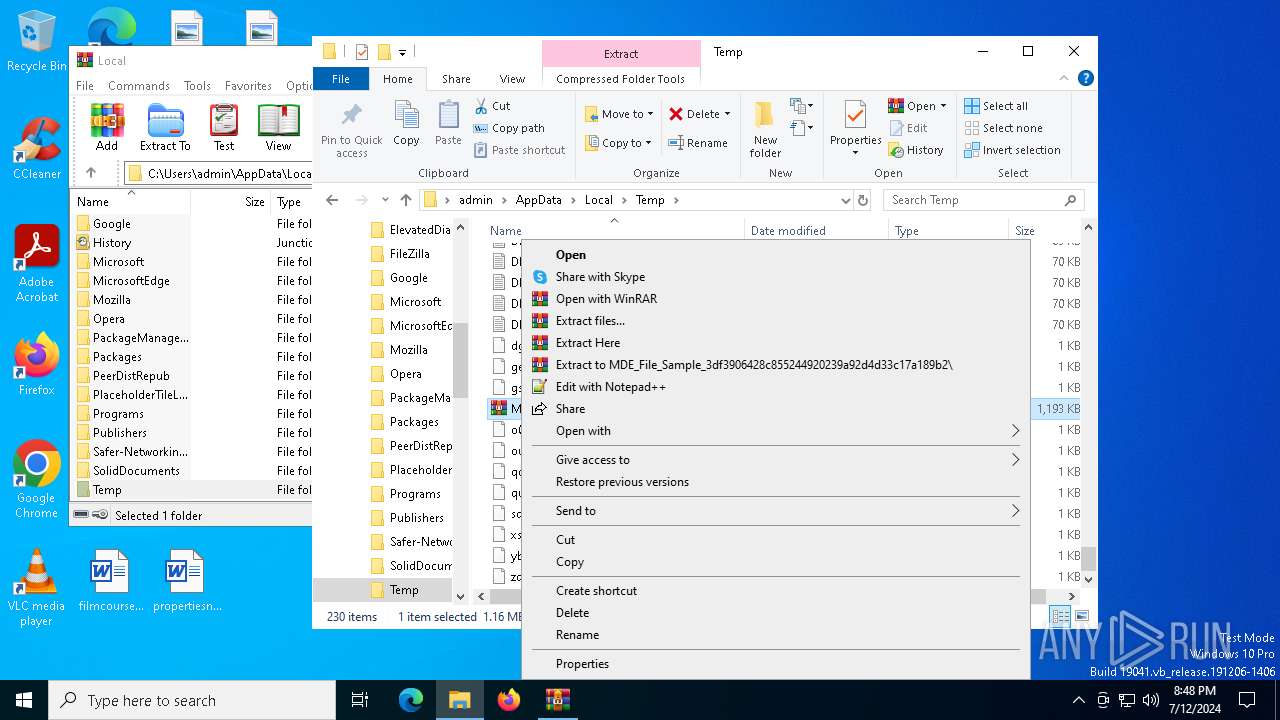
Task: Collapse the ribbon with the chevron
Action: tap(1065, 78)
